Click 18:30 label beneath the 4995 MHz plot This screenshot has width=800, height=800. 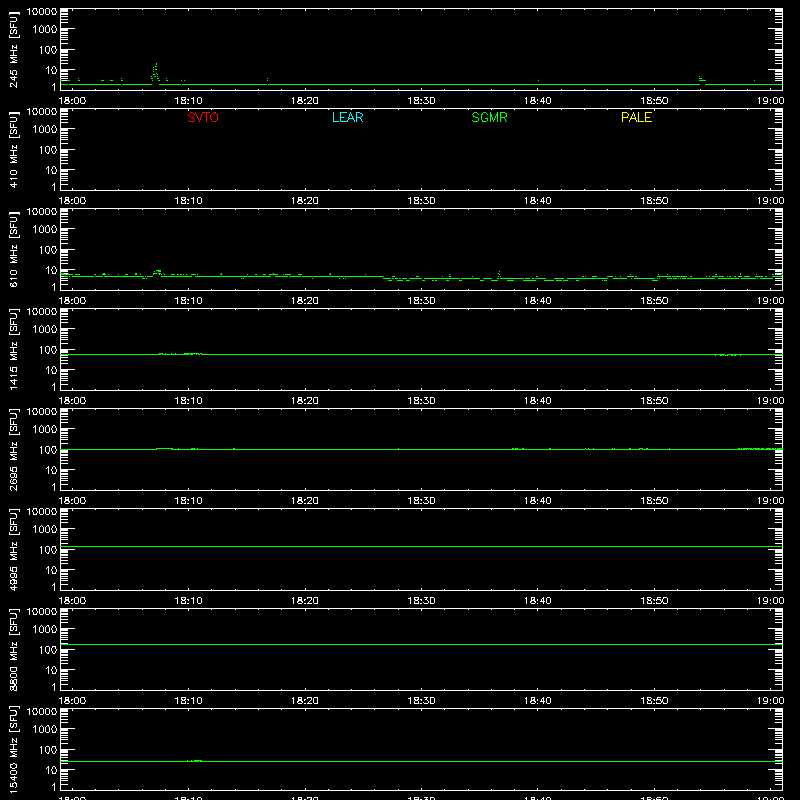pyautogui.click(x=421, y=601)
